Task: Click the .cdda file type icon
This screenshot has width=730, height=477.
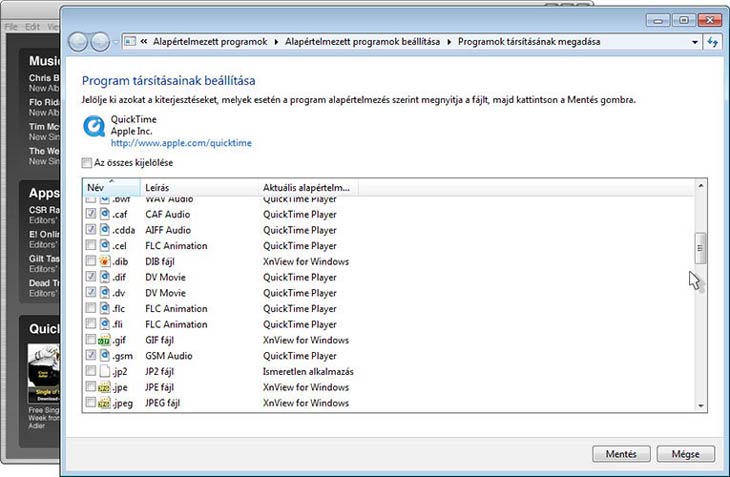Action: 105,230
